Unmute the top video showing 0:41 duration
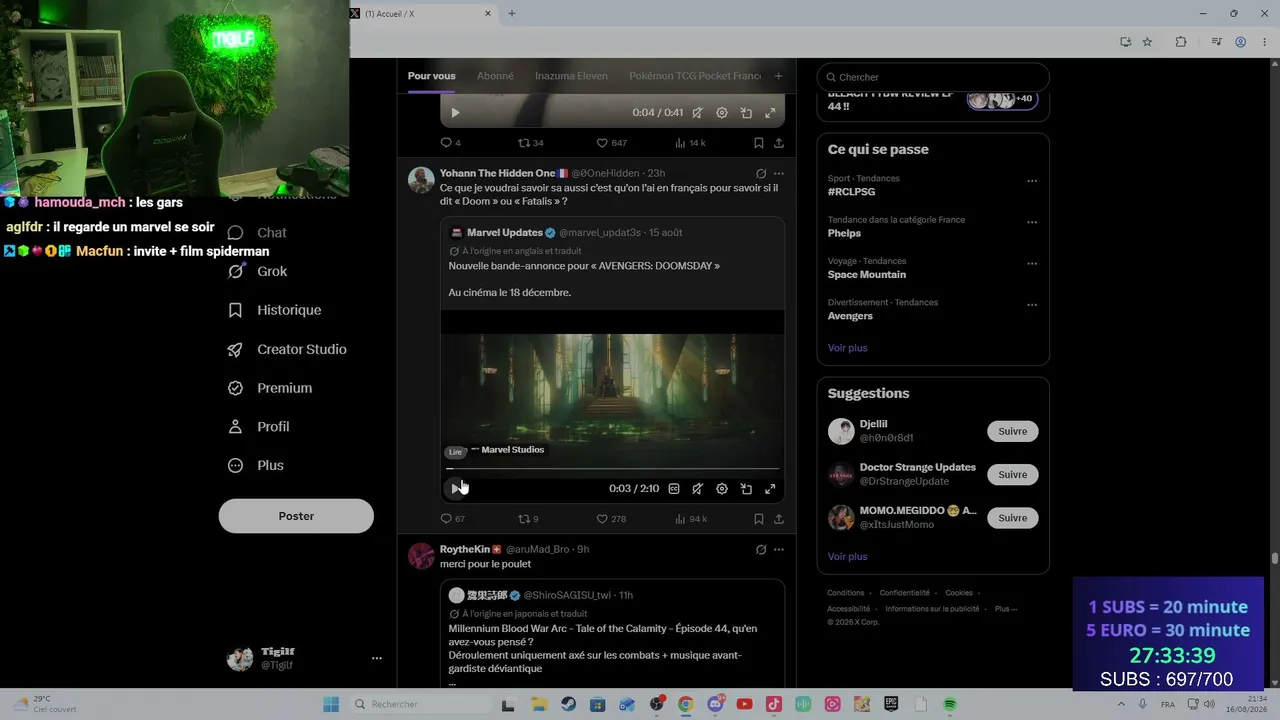Viewport: 1280px width, 720px height. click(x=697, y=113)
